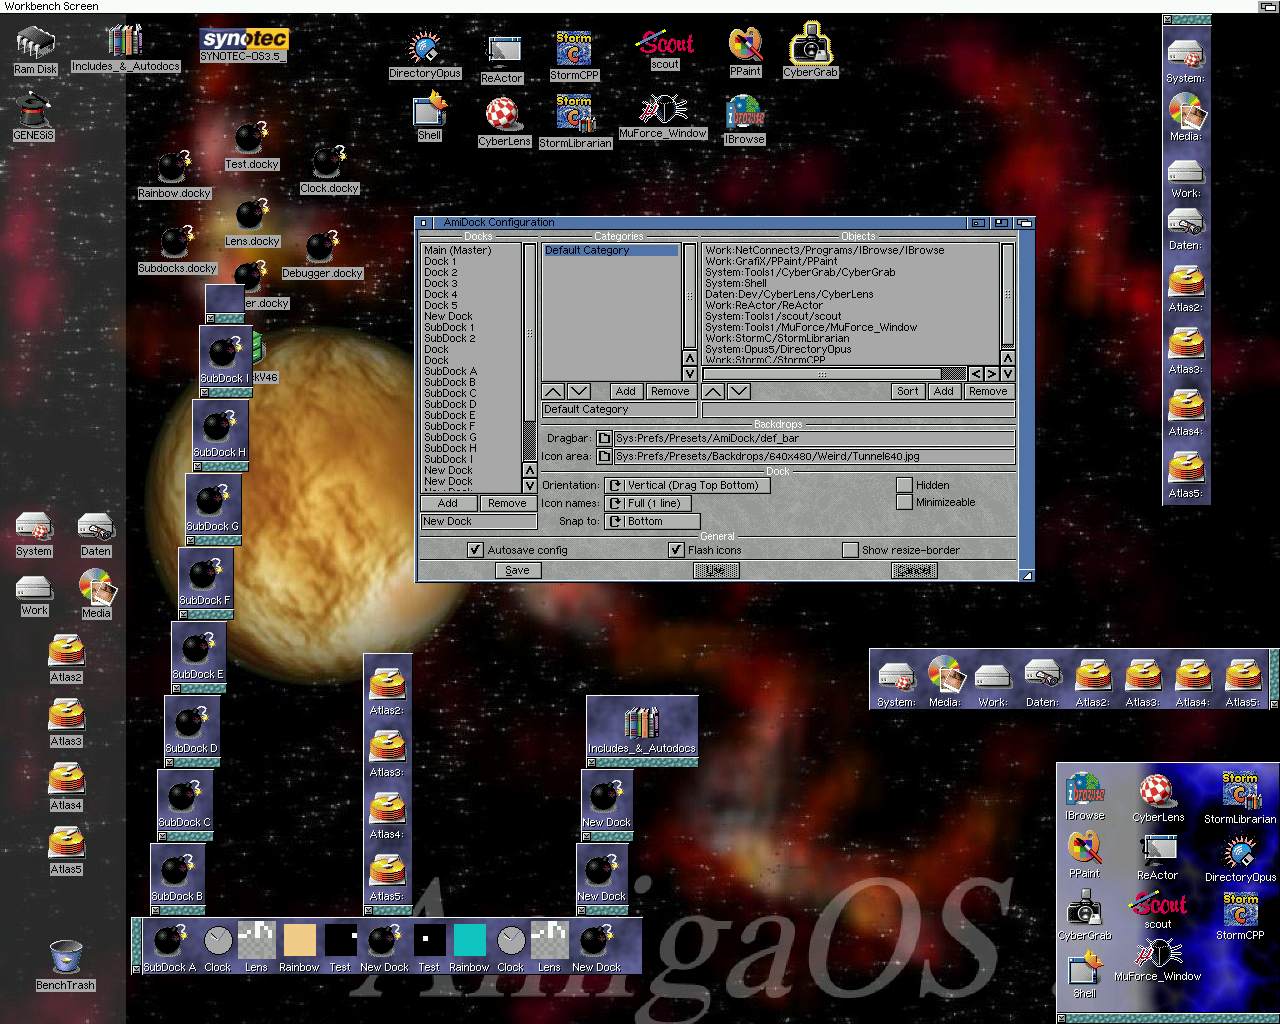This screenshot has height=1024, width=1280.
Task: Open file chooser for Dragbar backdrop
Action: (x=604, y=438)
